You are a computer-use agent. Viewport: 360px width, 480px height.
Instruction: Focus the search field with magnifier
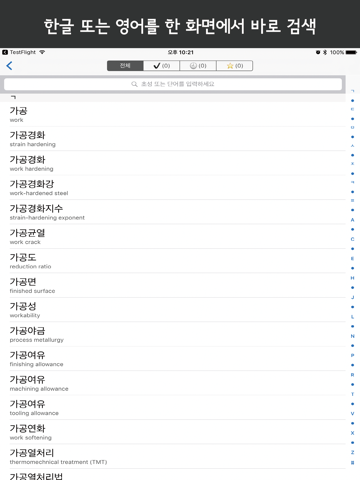173,84
